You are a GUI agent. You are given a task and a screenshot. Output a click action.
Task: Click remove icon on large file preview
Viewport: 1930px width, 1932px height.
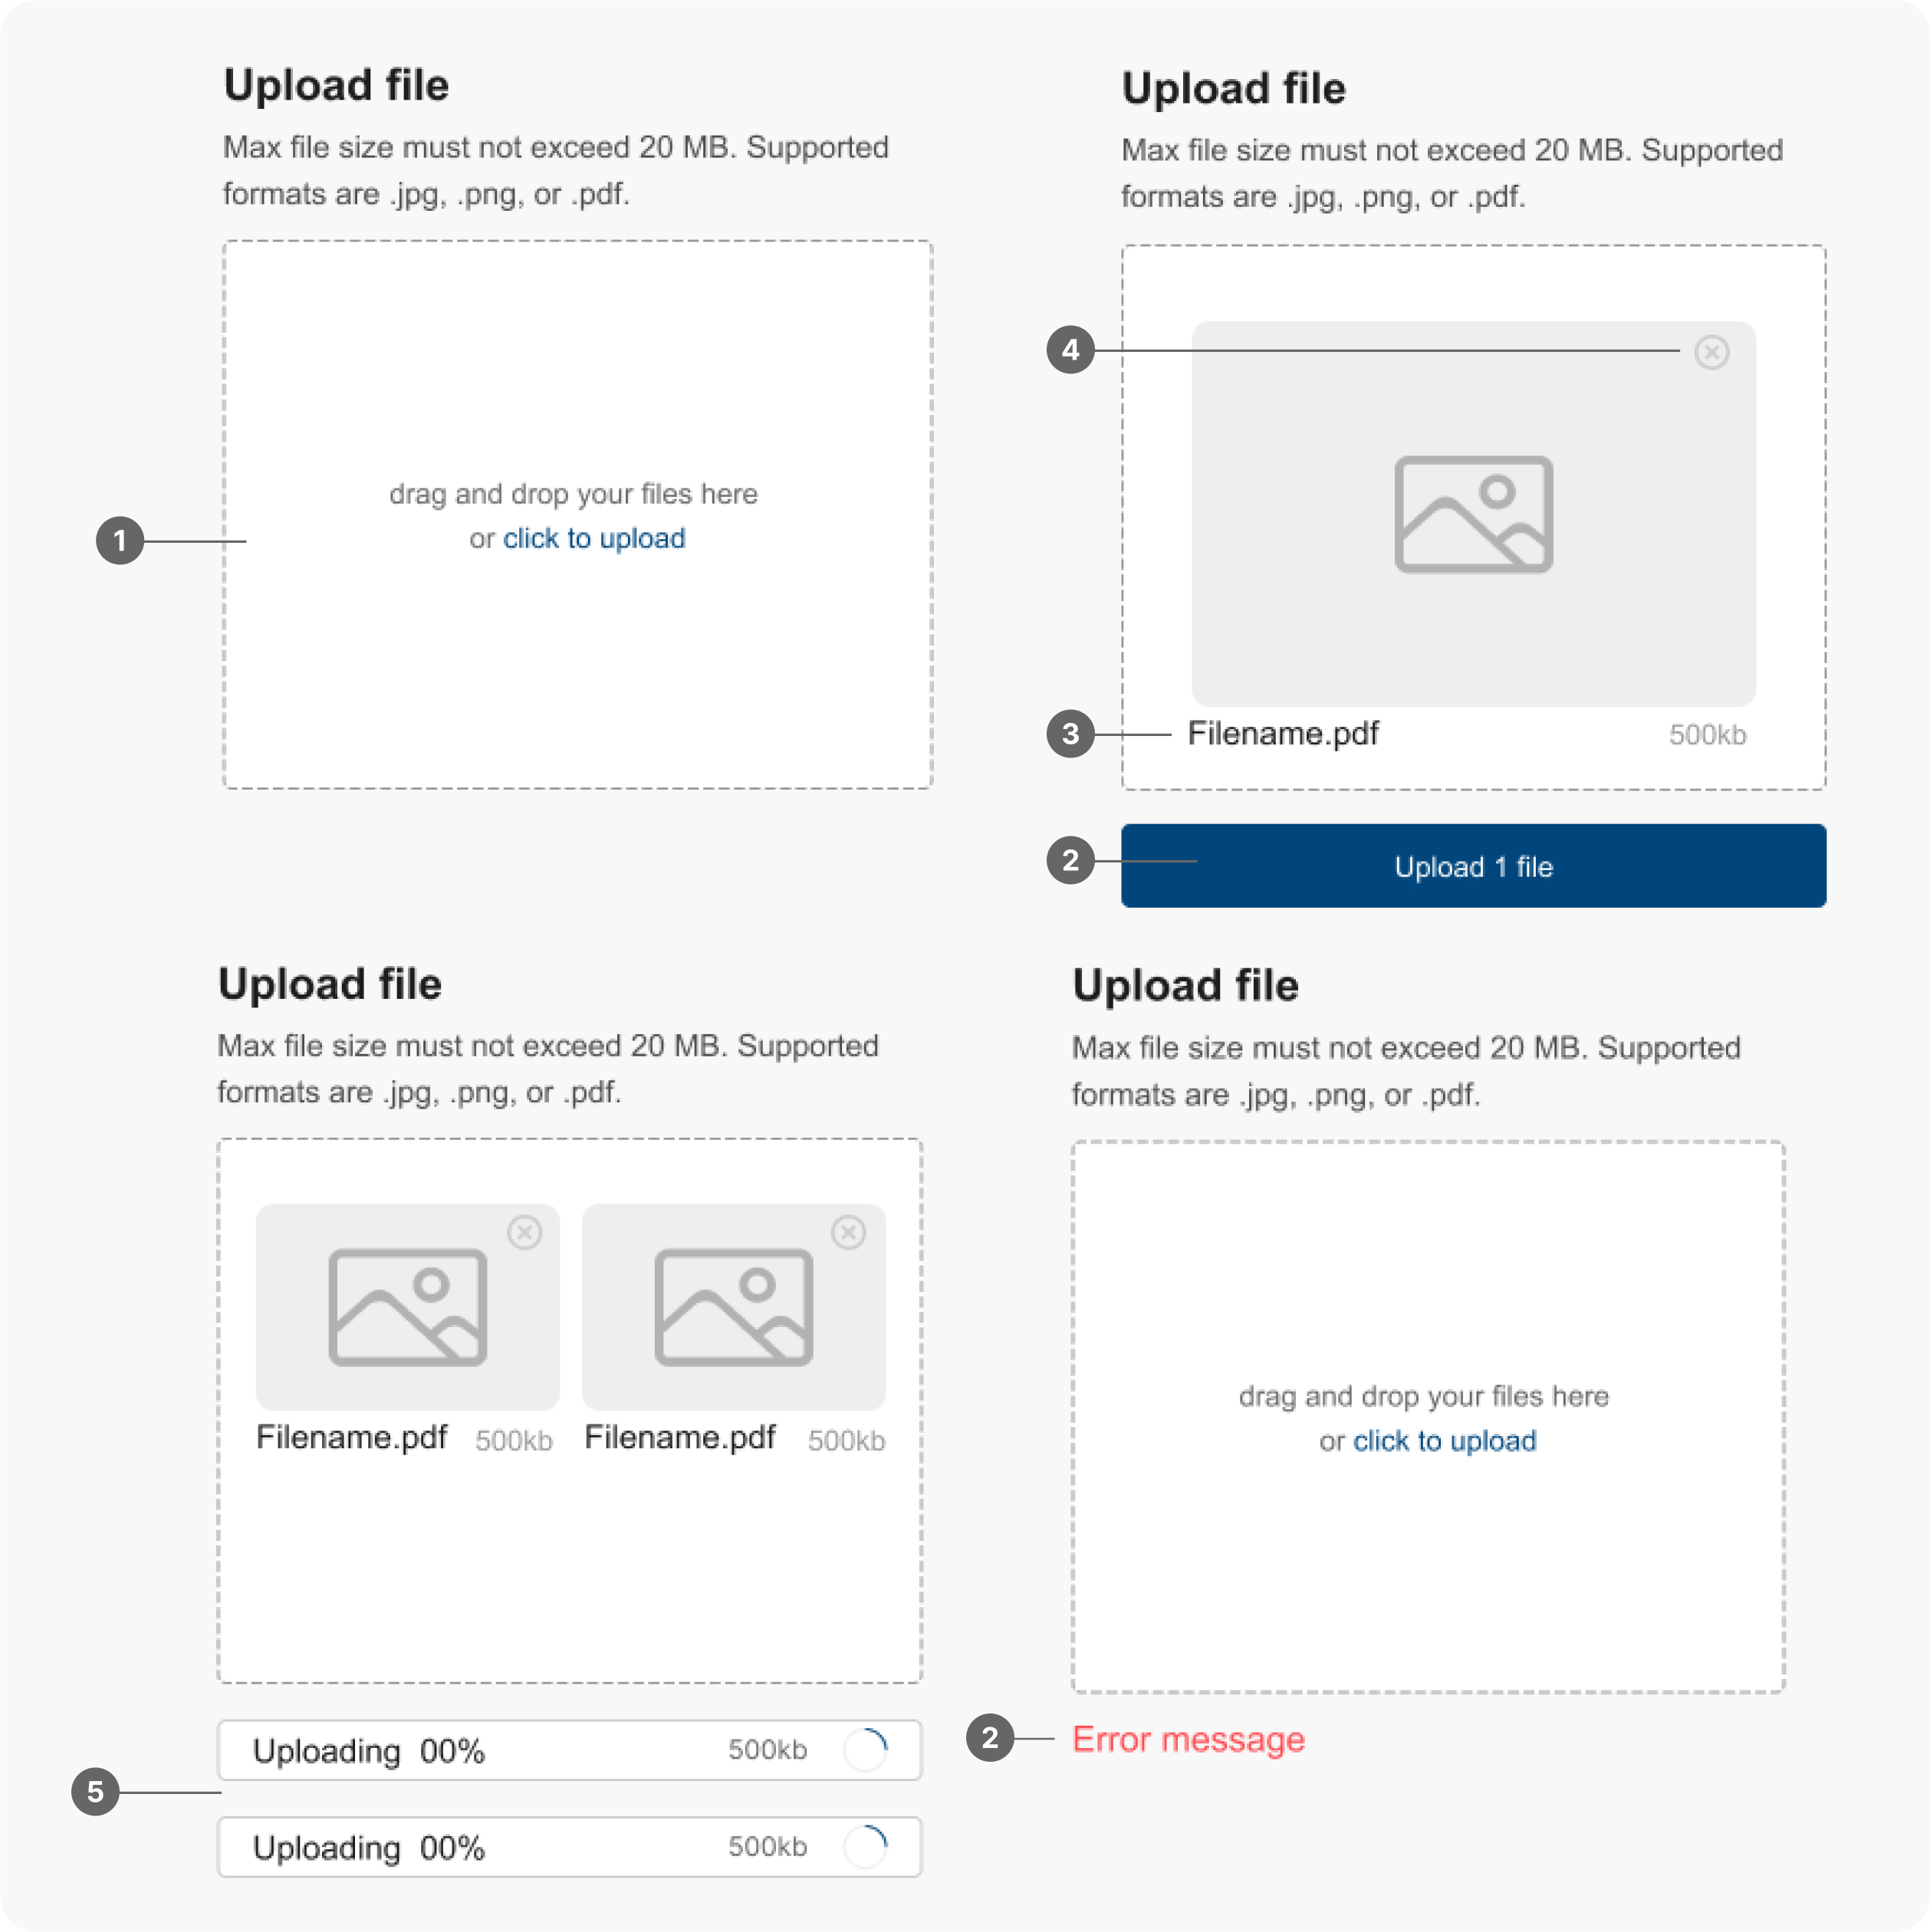[x=1711, y=352]
